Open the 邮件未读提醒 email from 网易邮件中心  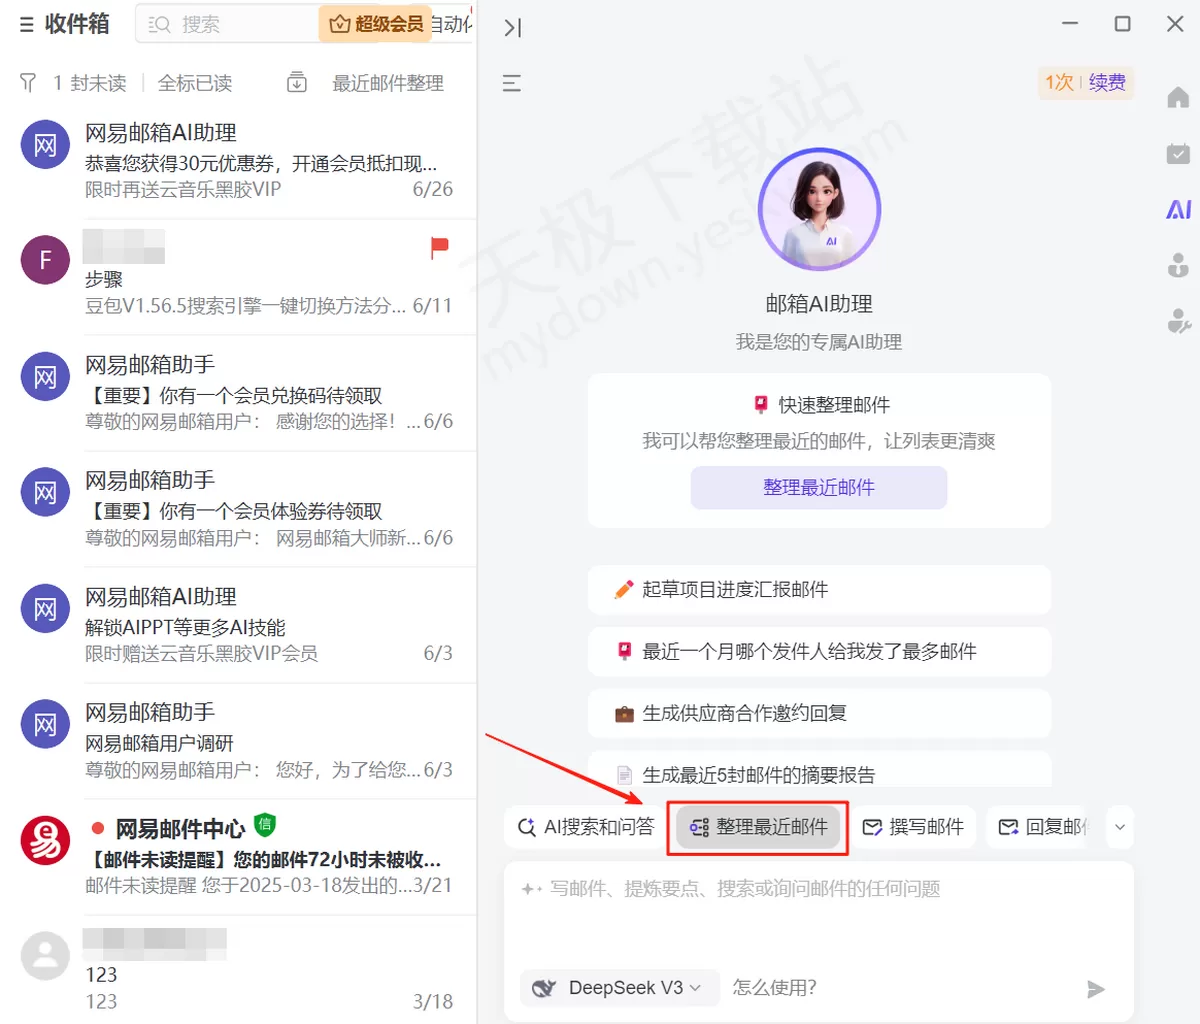238,857
